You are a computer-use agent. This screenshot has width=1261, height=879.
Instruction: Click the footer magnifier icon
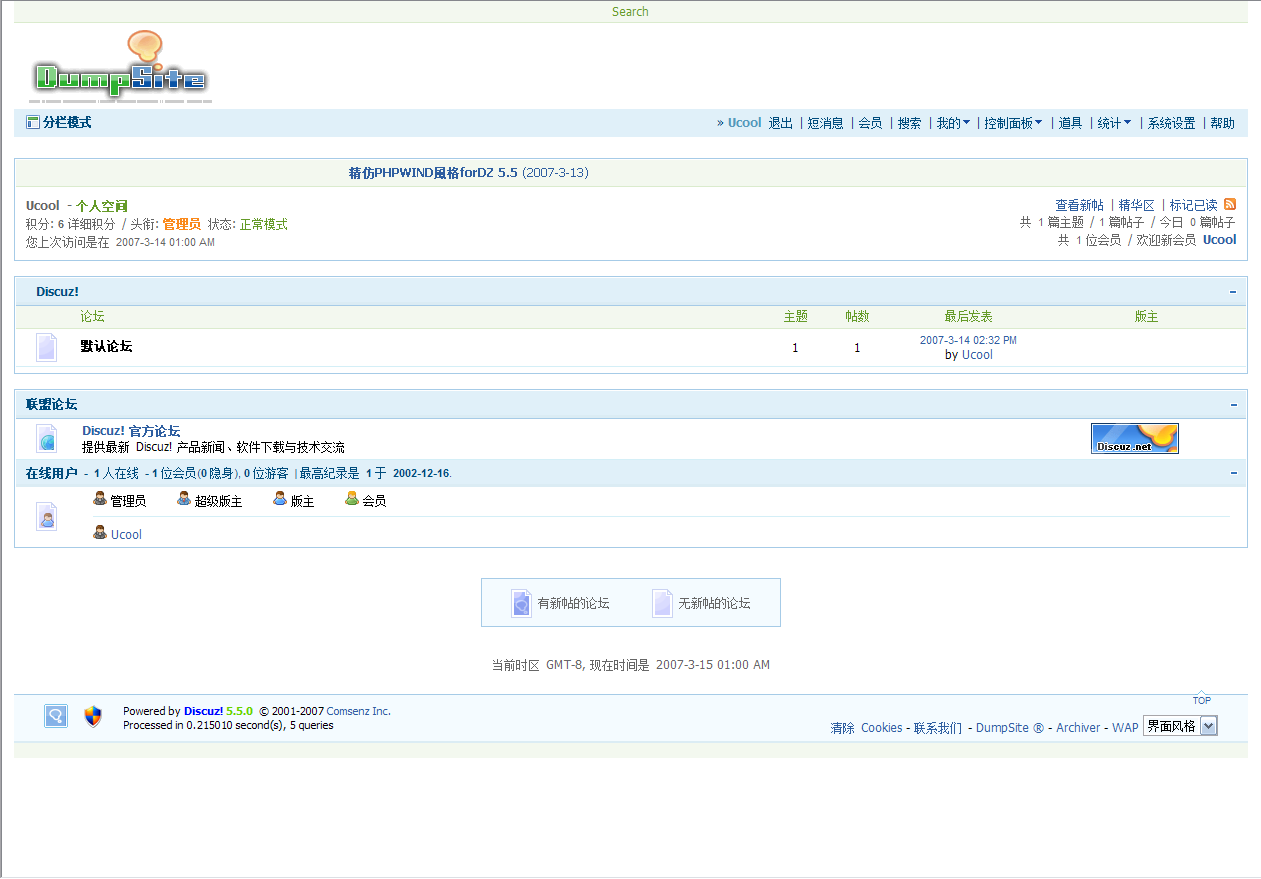pyautogui.click(x=56, y=716)
